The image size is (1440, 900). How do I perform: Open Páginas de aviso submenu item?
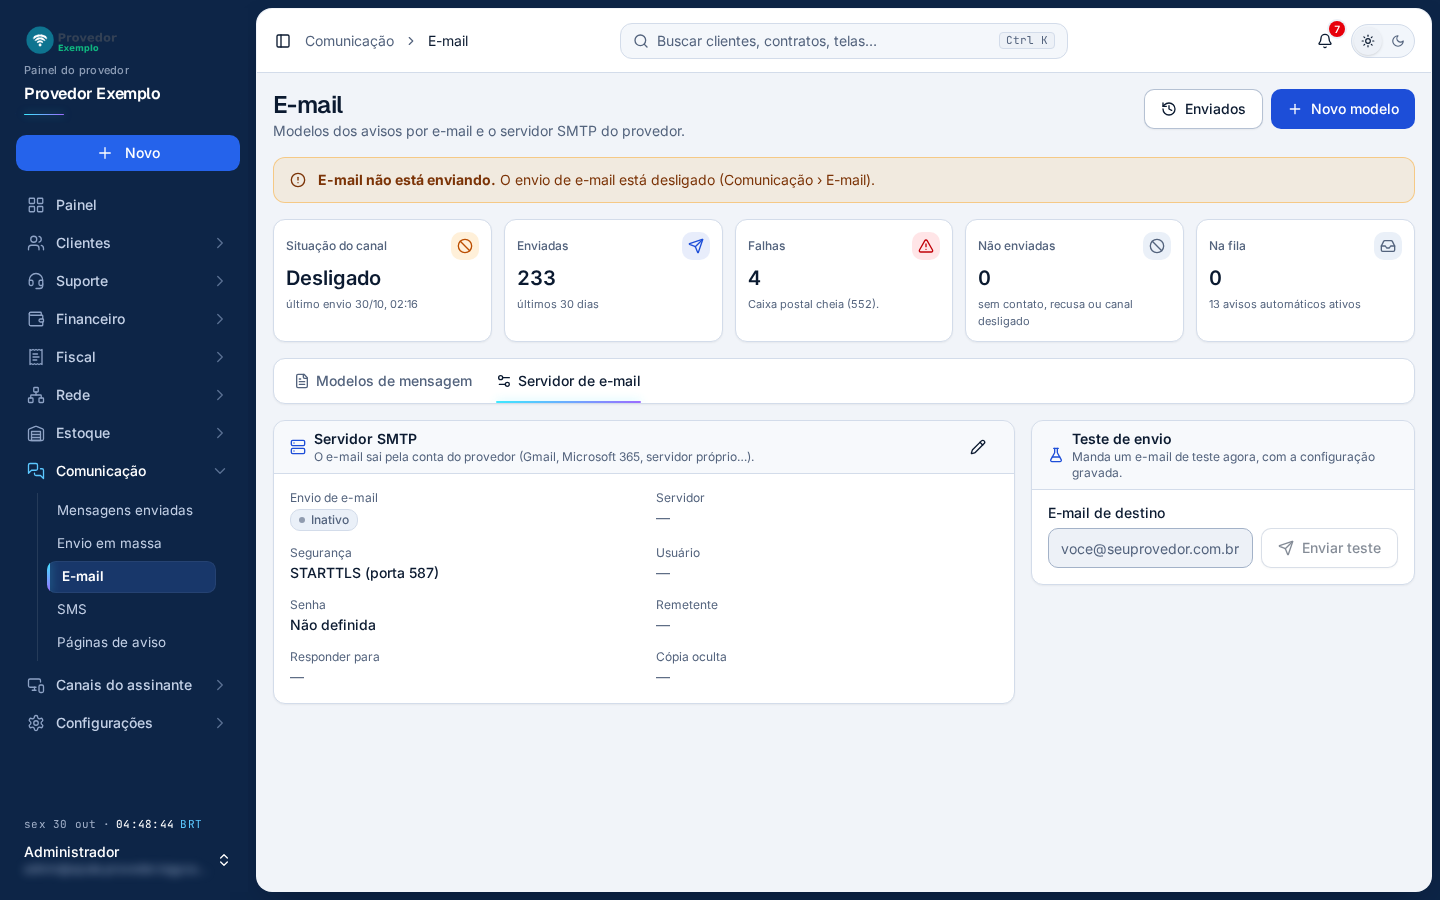pyautogui.click(x=131, y=642)
